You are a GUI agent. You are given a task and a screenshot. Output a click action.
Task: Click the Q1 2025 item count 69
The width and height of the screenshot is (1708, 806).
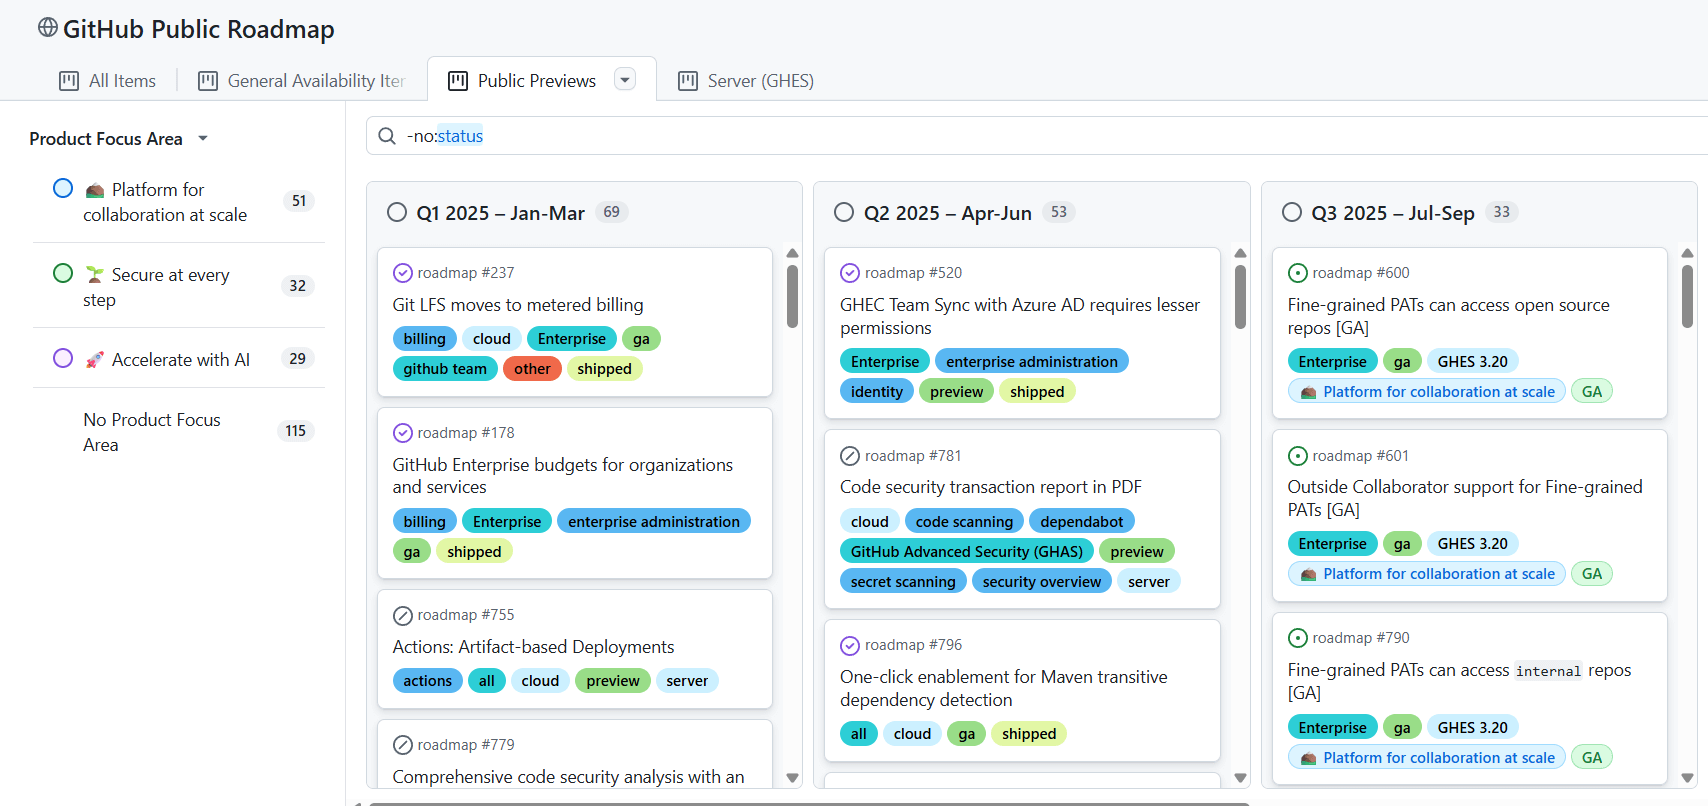pyautogui.click(x=612, y=212)
